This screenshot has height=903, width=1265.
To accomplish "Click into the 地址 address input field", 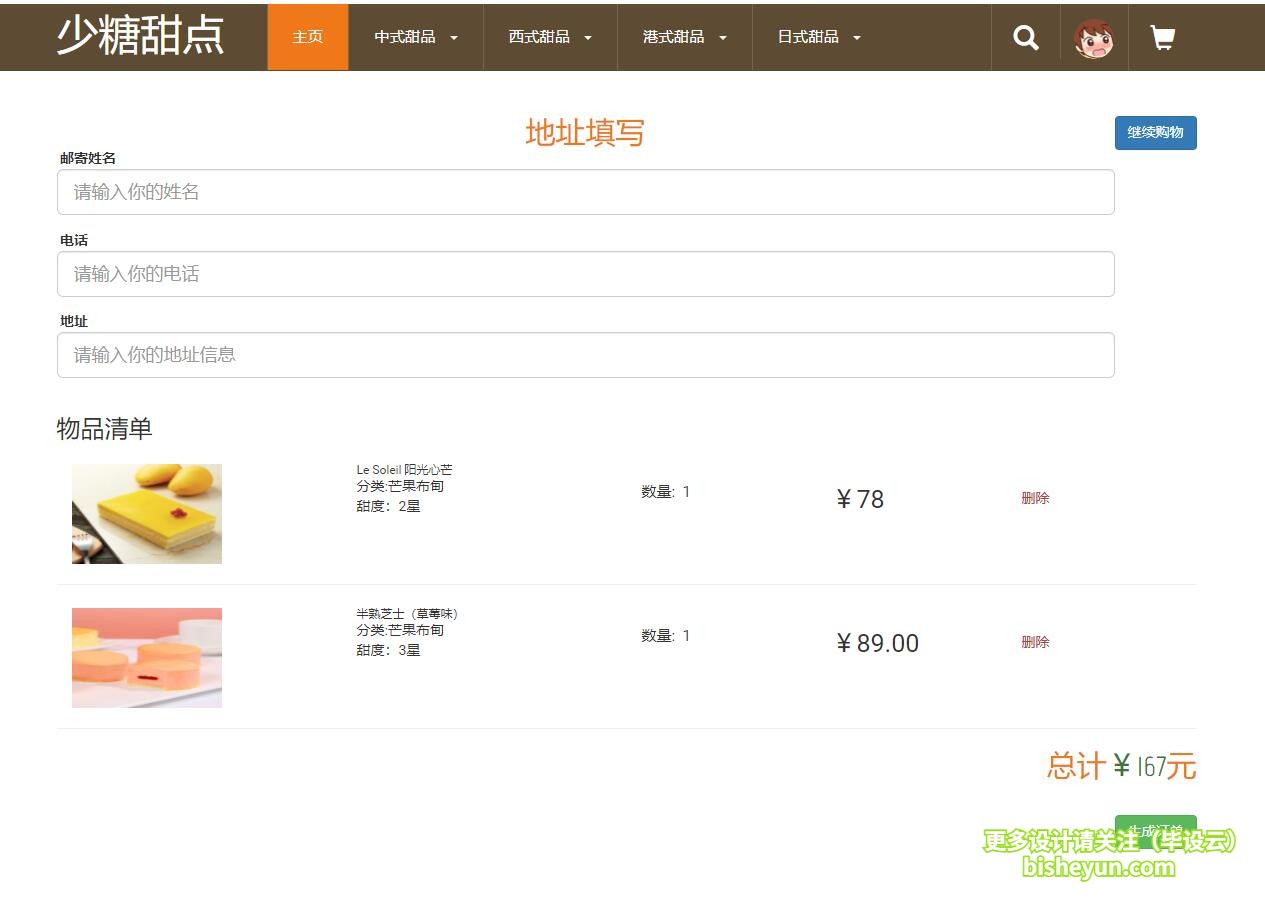I will pos(585,355).
